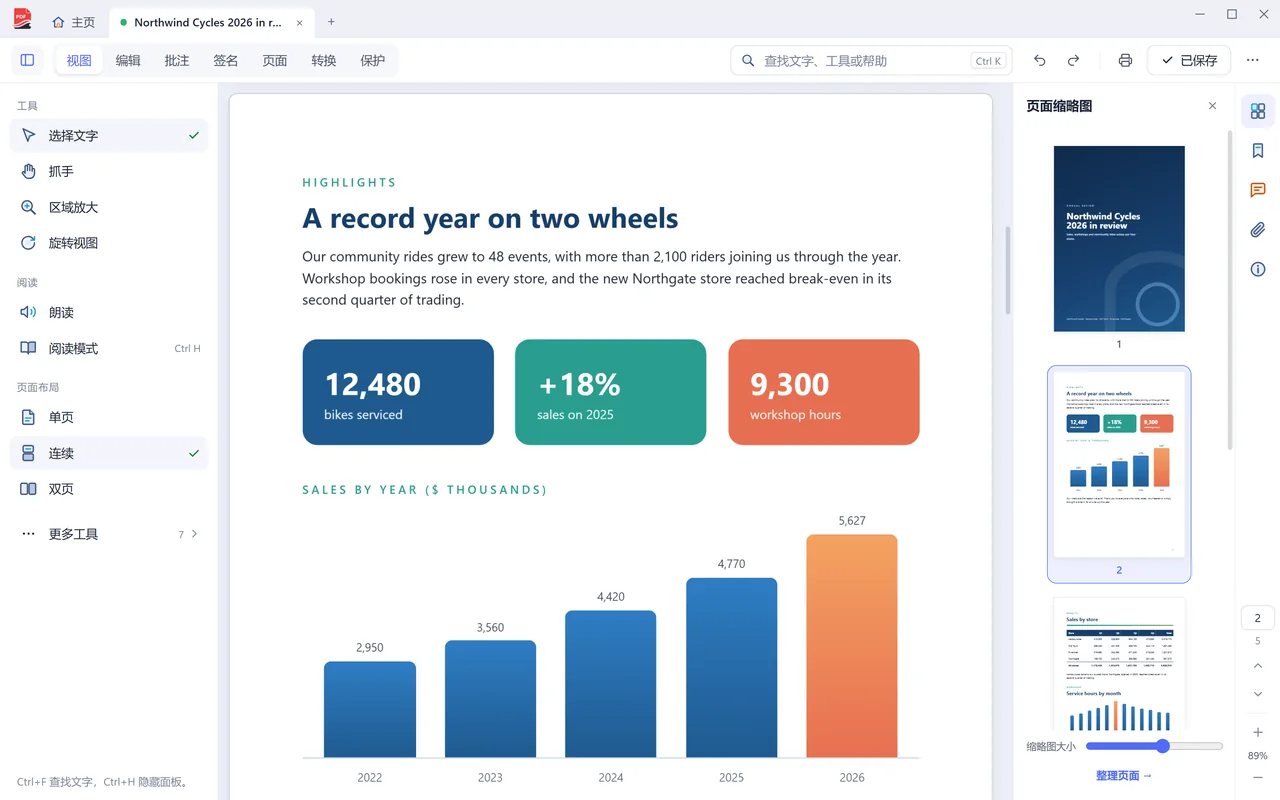Click the 已保存 saved button
Image resolution: width=1280 pixels, height=800 pixels.
pos(1189,60)
